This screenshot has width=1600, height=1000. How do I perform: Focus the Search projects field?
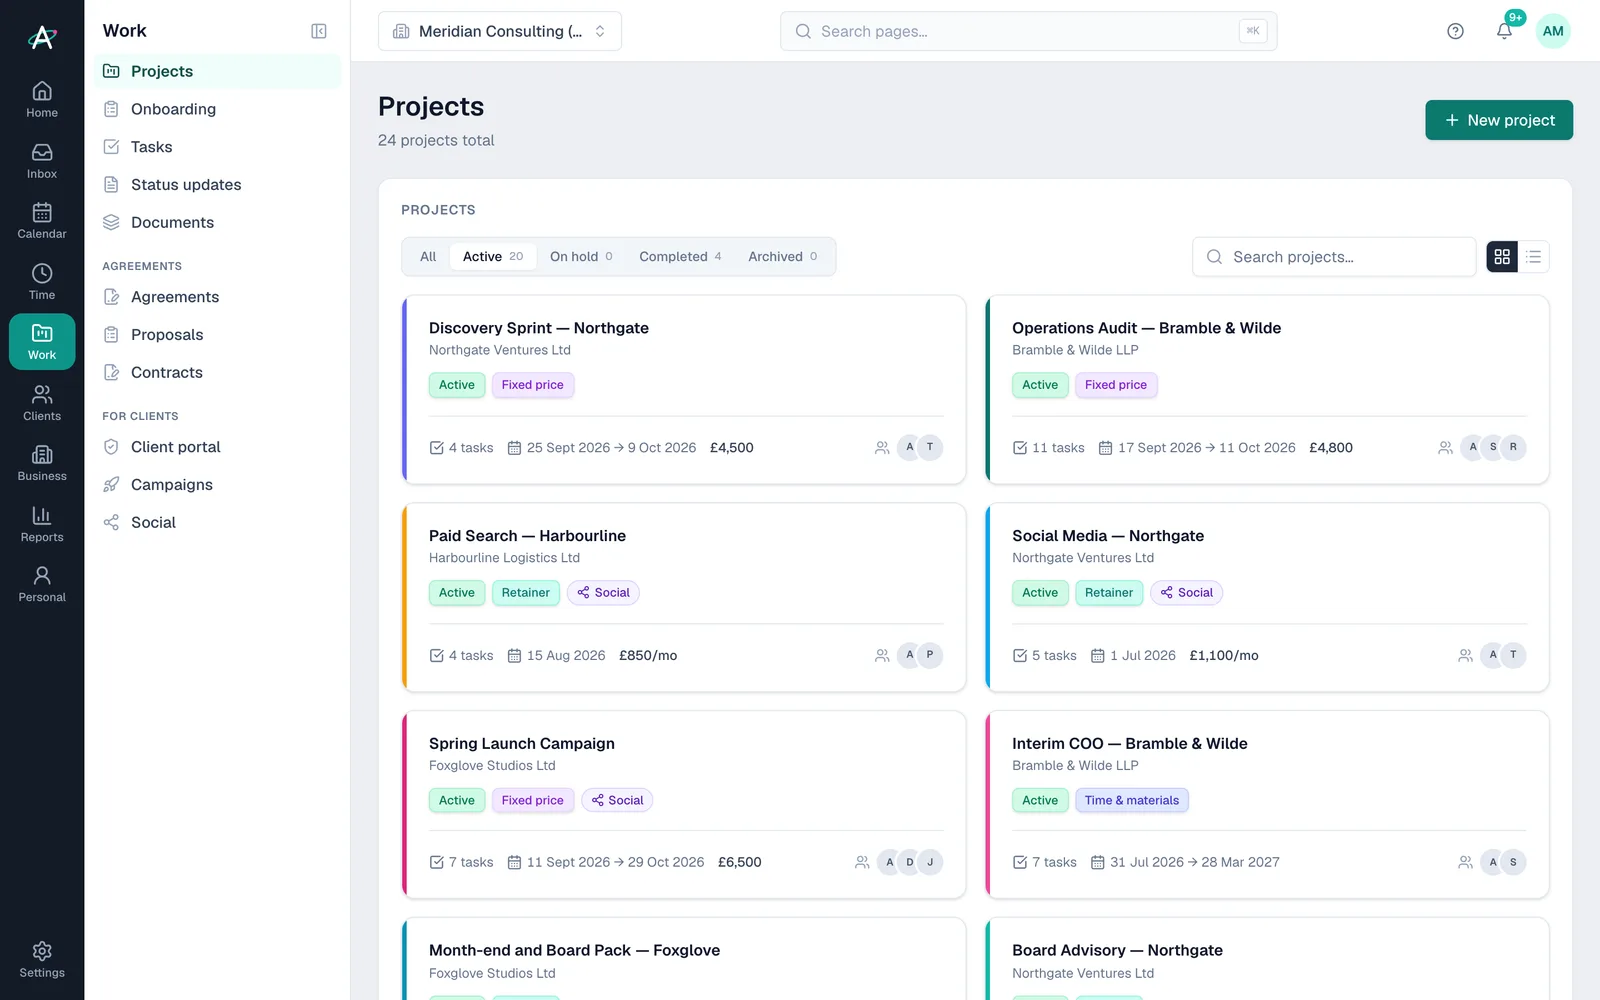pos(1334,257)
